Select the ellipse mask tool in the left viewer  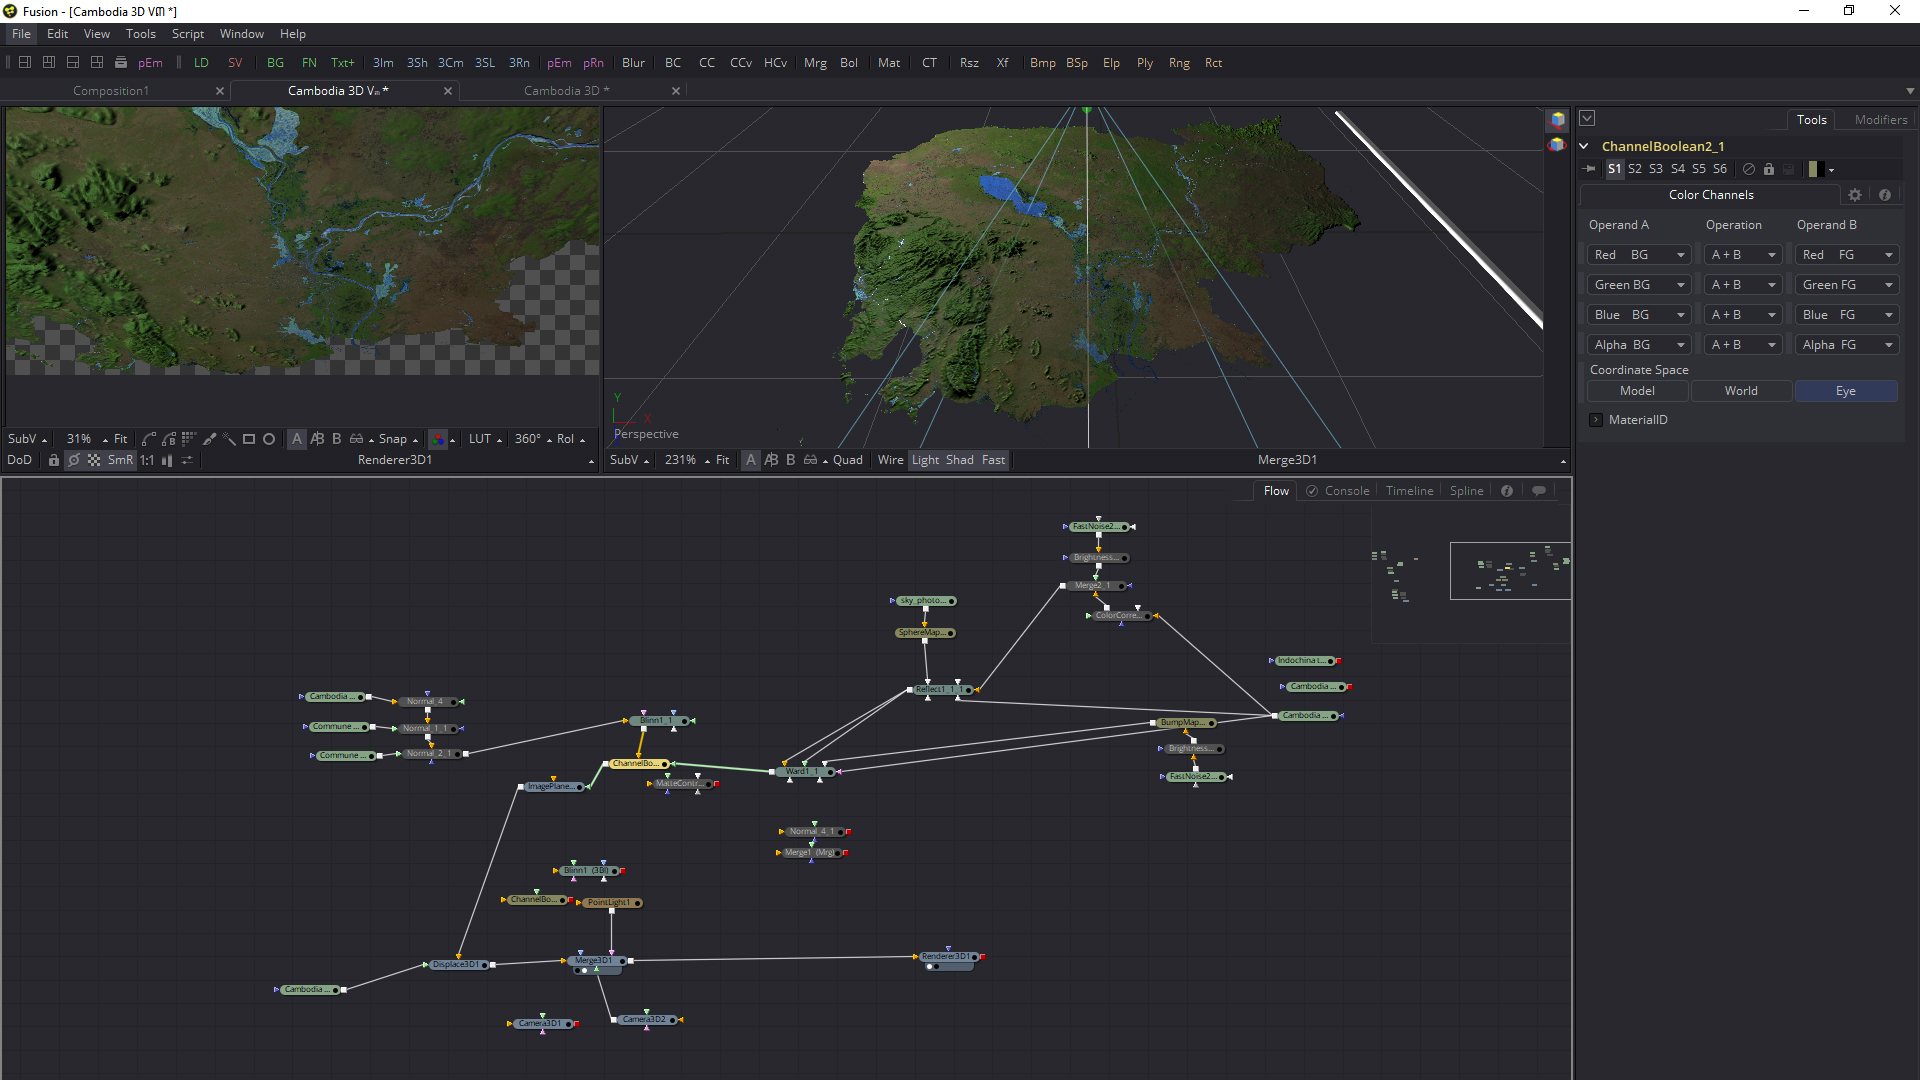point(269,439)
